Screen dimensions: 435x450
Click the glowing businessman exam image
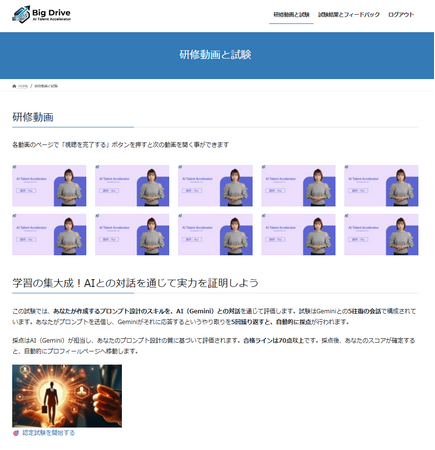click(67, 396)
